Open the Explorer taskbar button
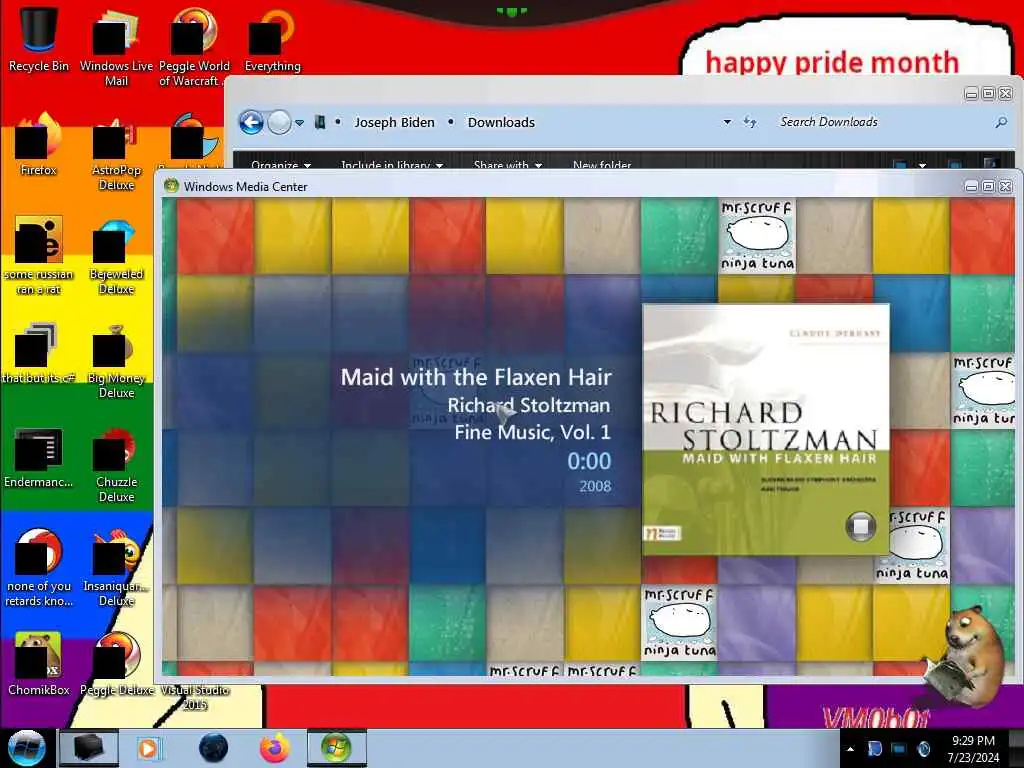 tap(89, 748)
